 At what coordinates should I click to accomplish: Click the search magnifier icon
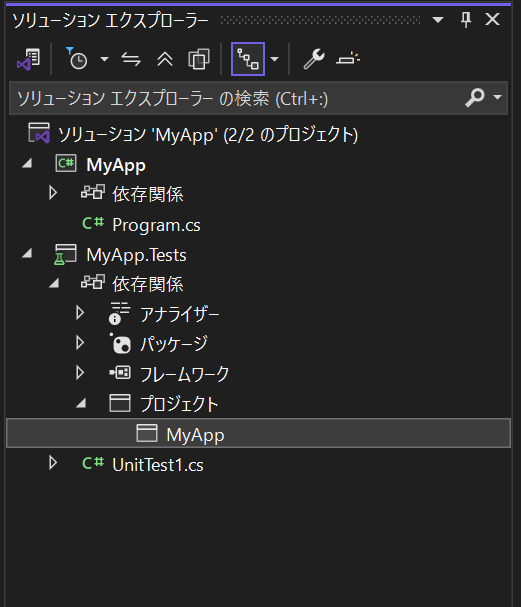pos(475,98)
